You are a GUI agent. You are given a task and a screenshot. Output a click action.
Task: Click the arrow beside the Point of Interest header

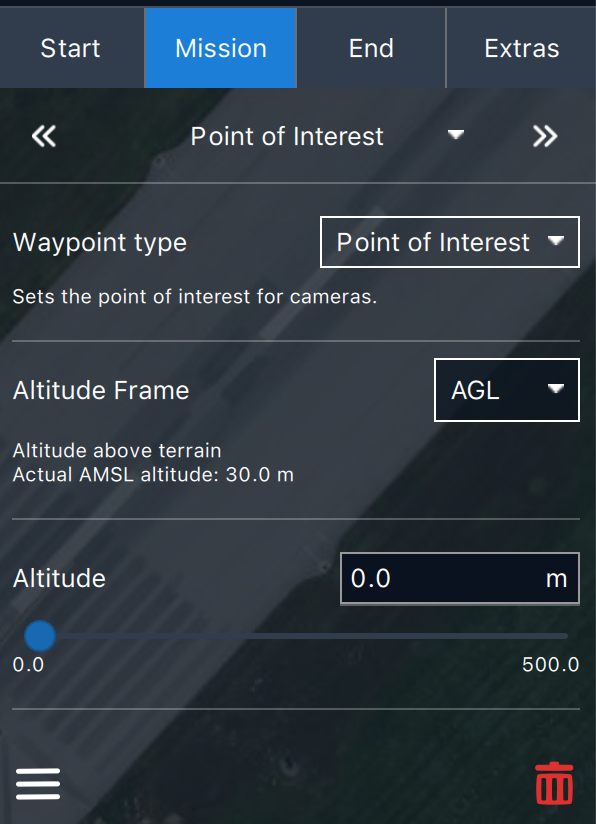click(455, 135)
